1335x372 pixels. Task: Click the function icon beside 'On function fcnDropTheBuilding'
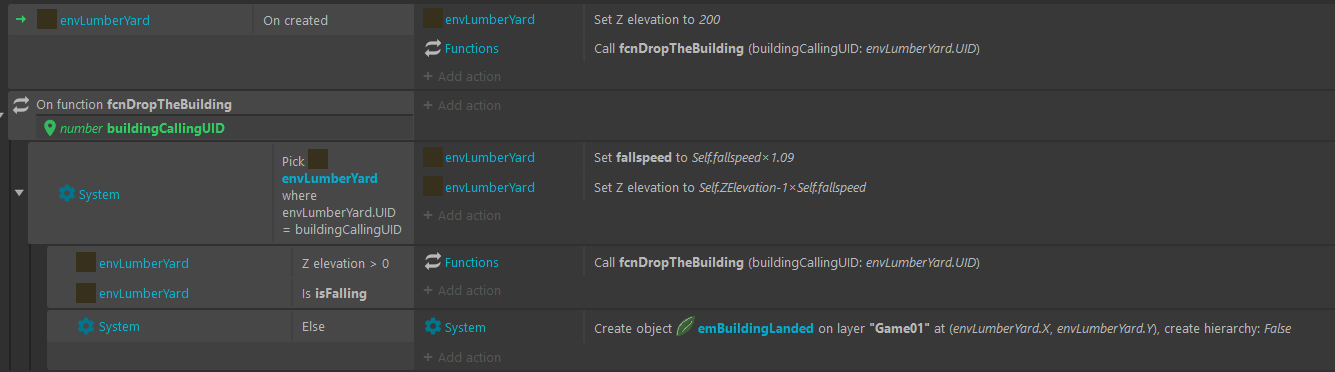21,104
